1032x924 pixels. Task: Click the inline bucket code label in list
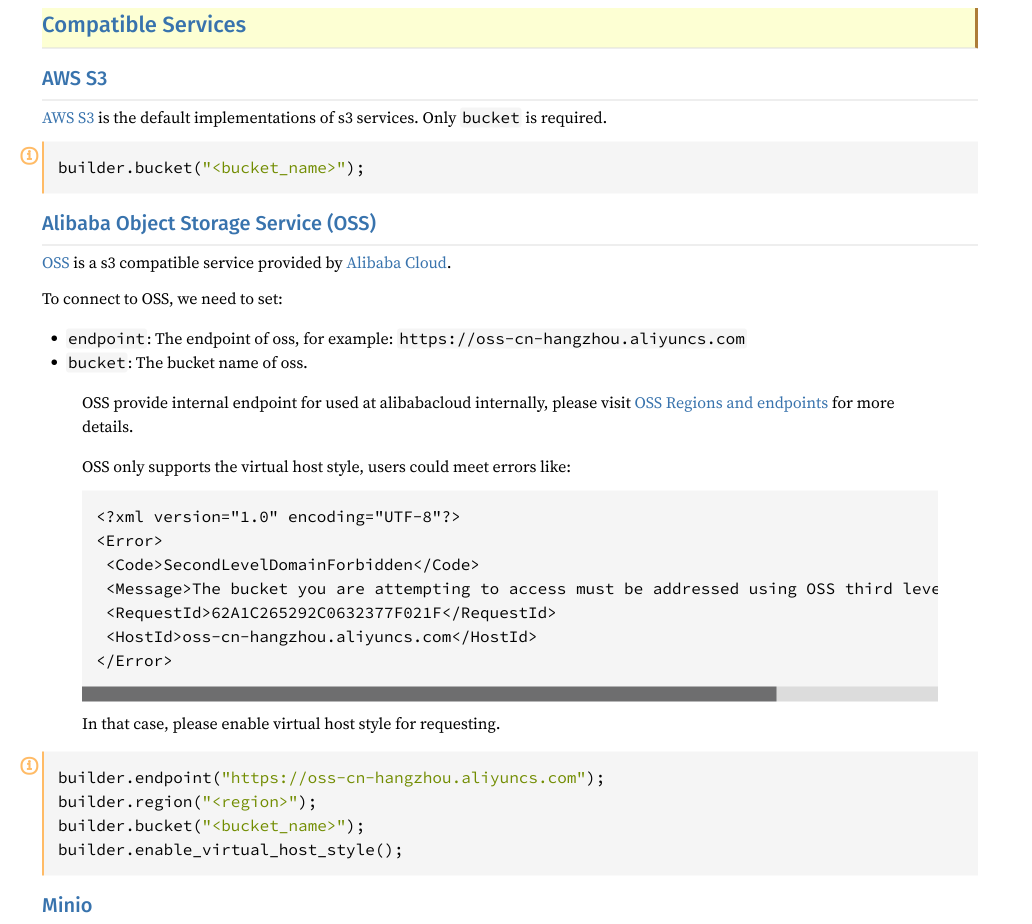point(97,363)
